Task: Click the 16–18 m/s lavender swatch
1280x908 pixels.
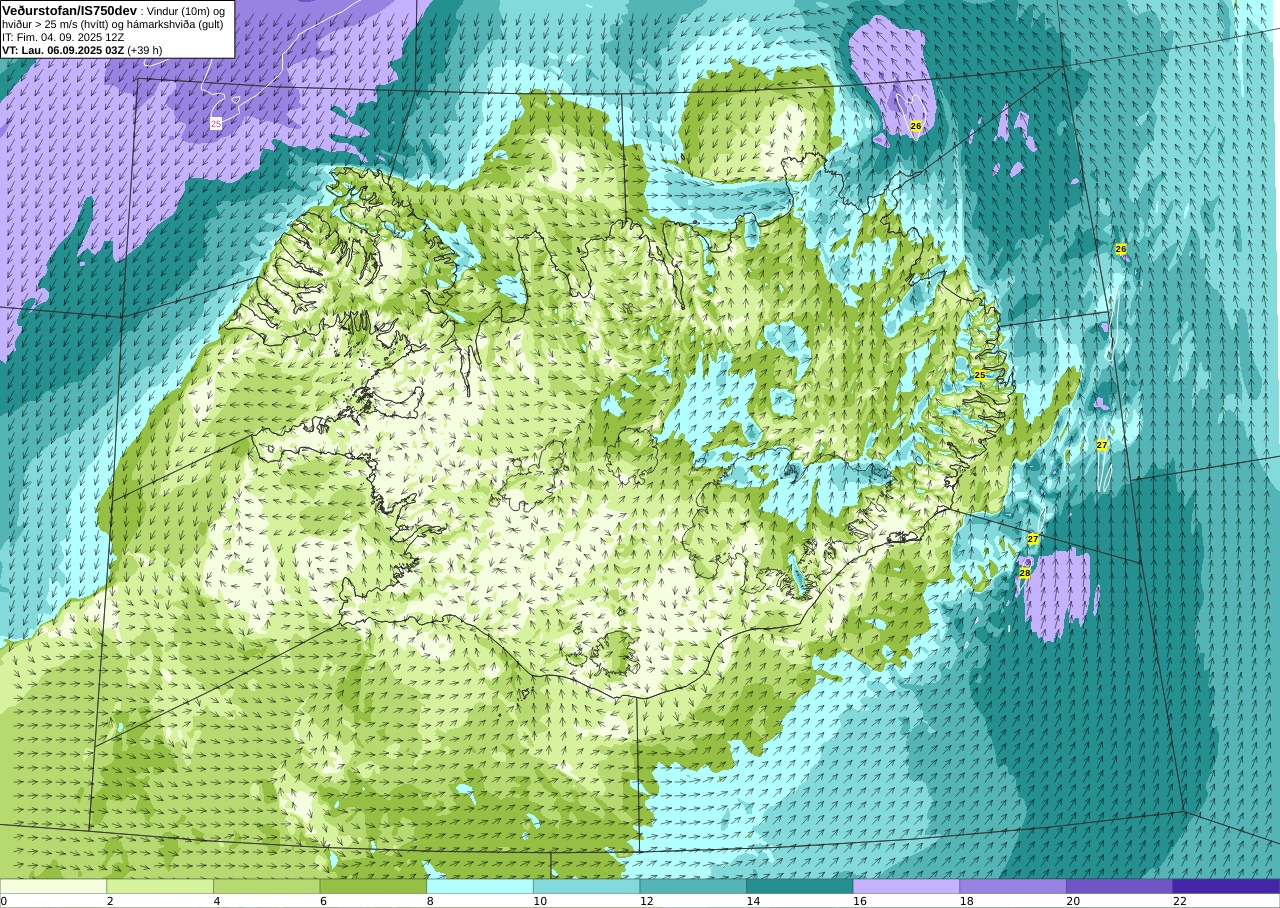Action: (907, 886)
